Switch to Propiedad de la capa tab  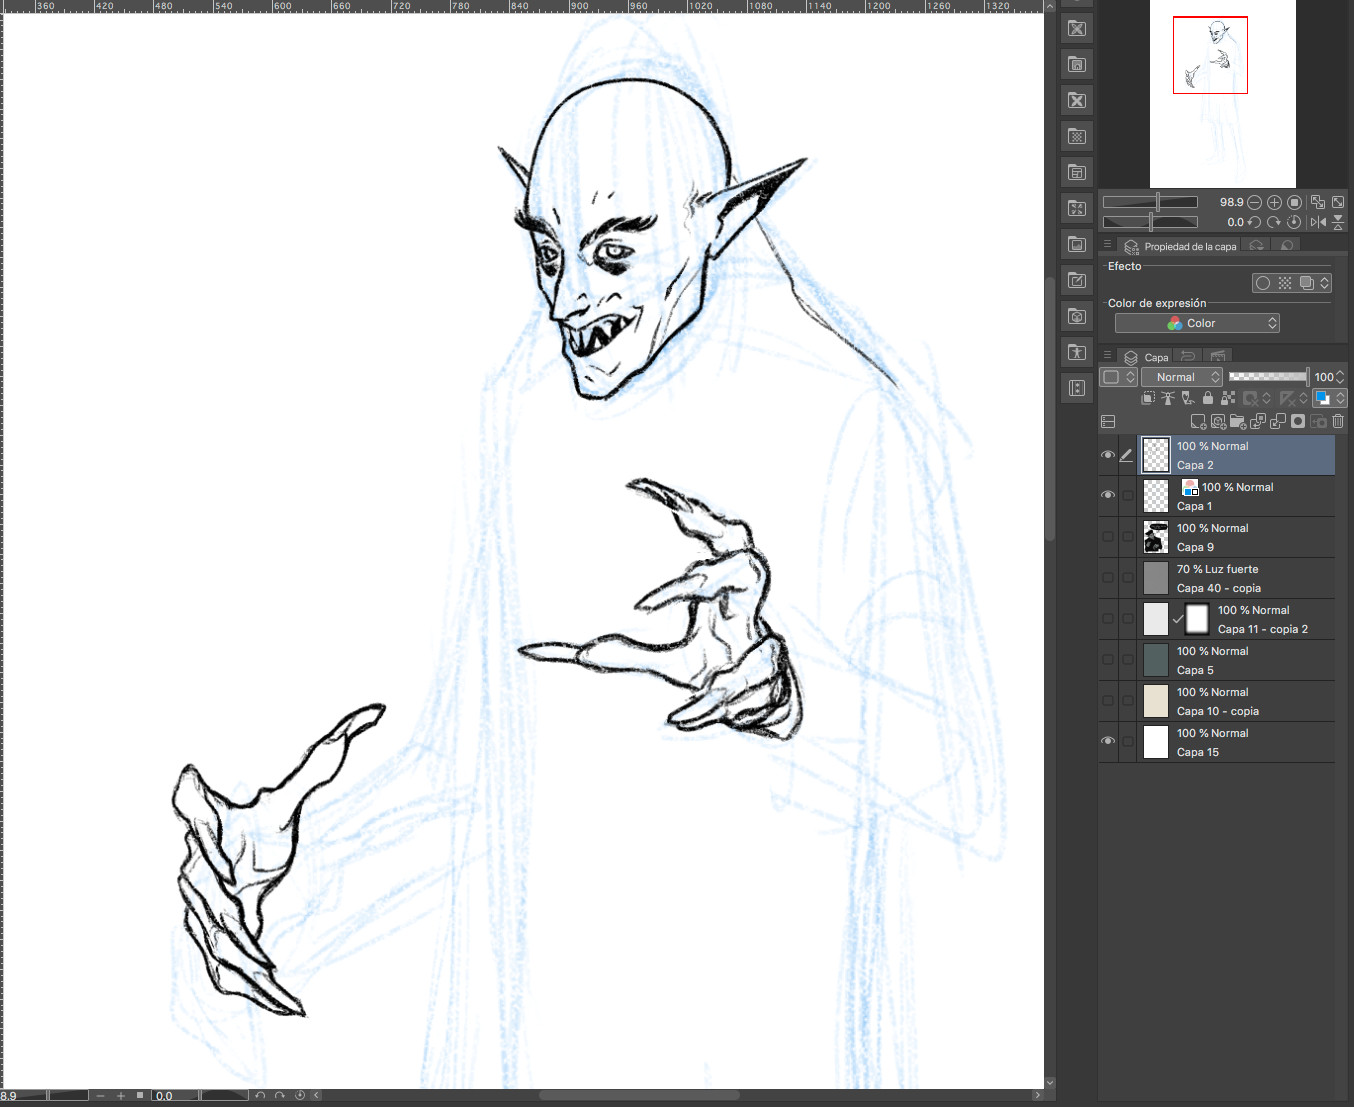(1181, 246)
